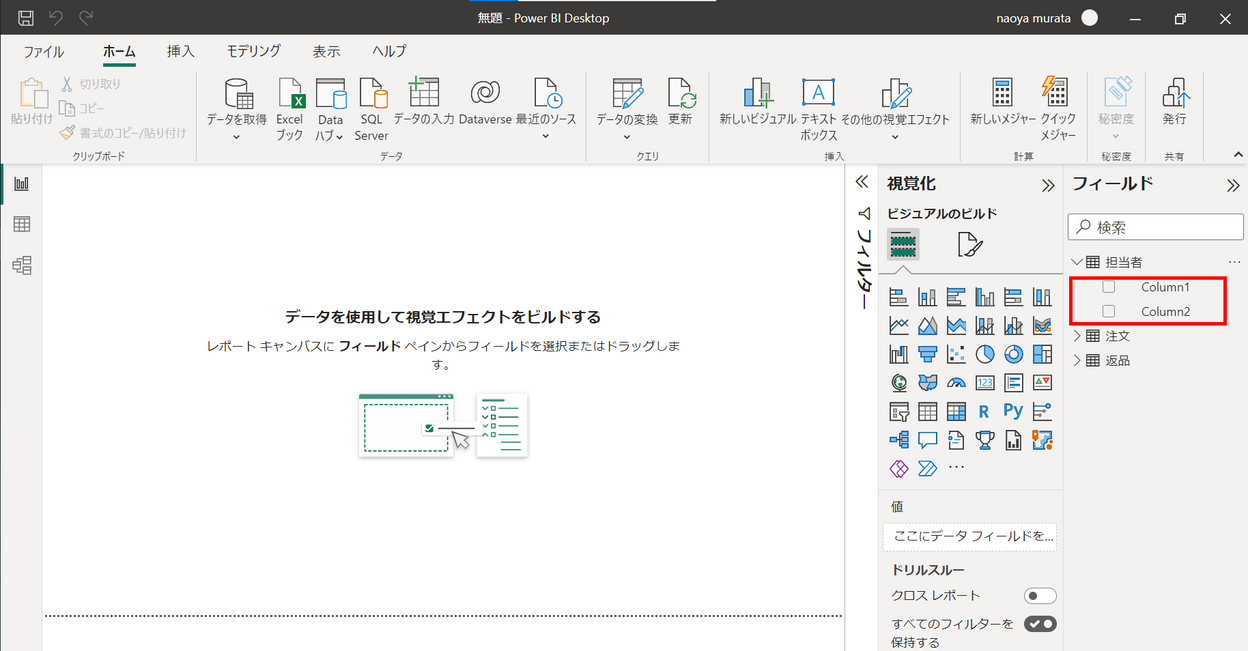
Task: Collapse the 担当者 table
Action: coord(1077,262)
